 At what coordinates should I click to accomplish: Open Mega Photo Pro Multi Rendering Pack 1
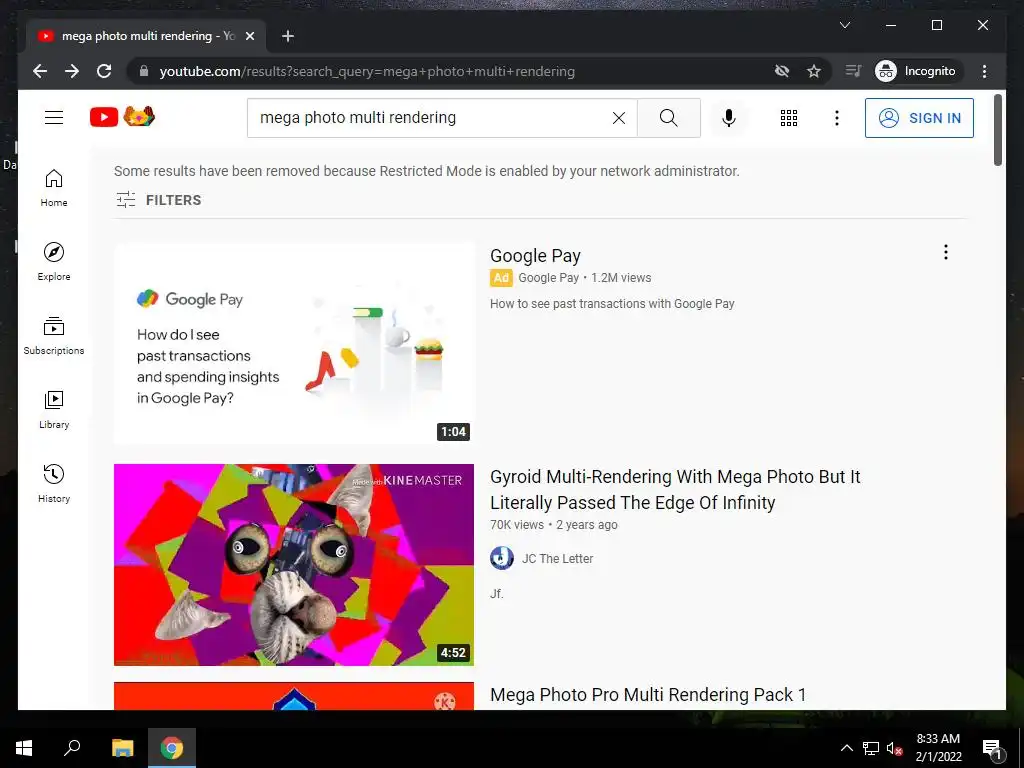pos(648,695)
